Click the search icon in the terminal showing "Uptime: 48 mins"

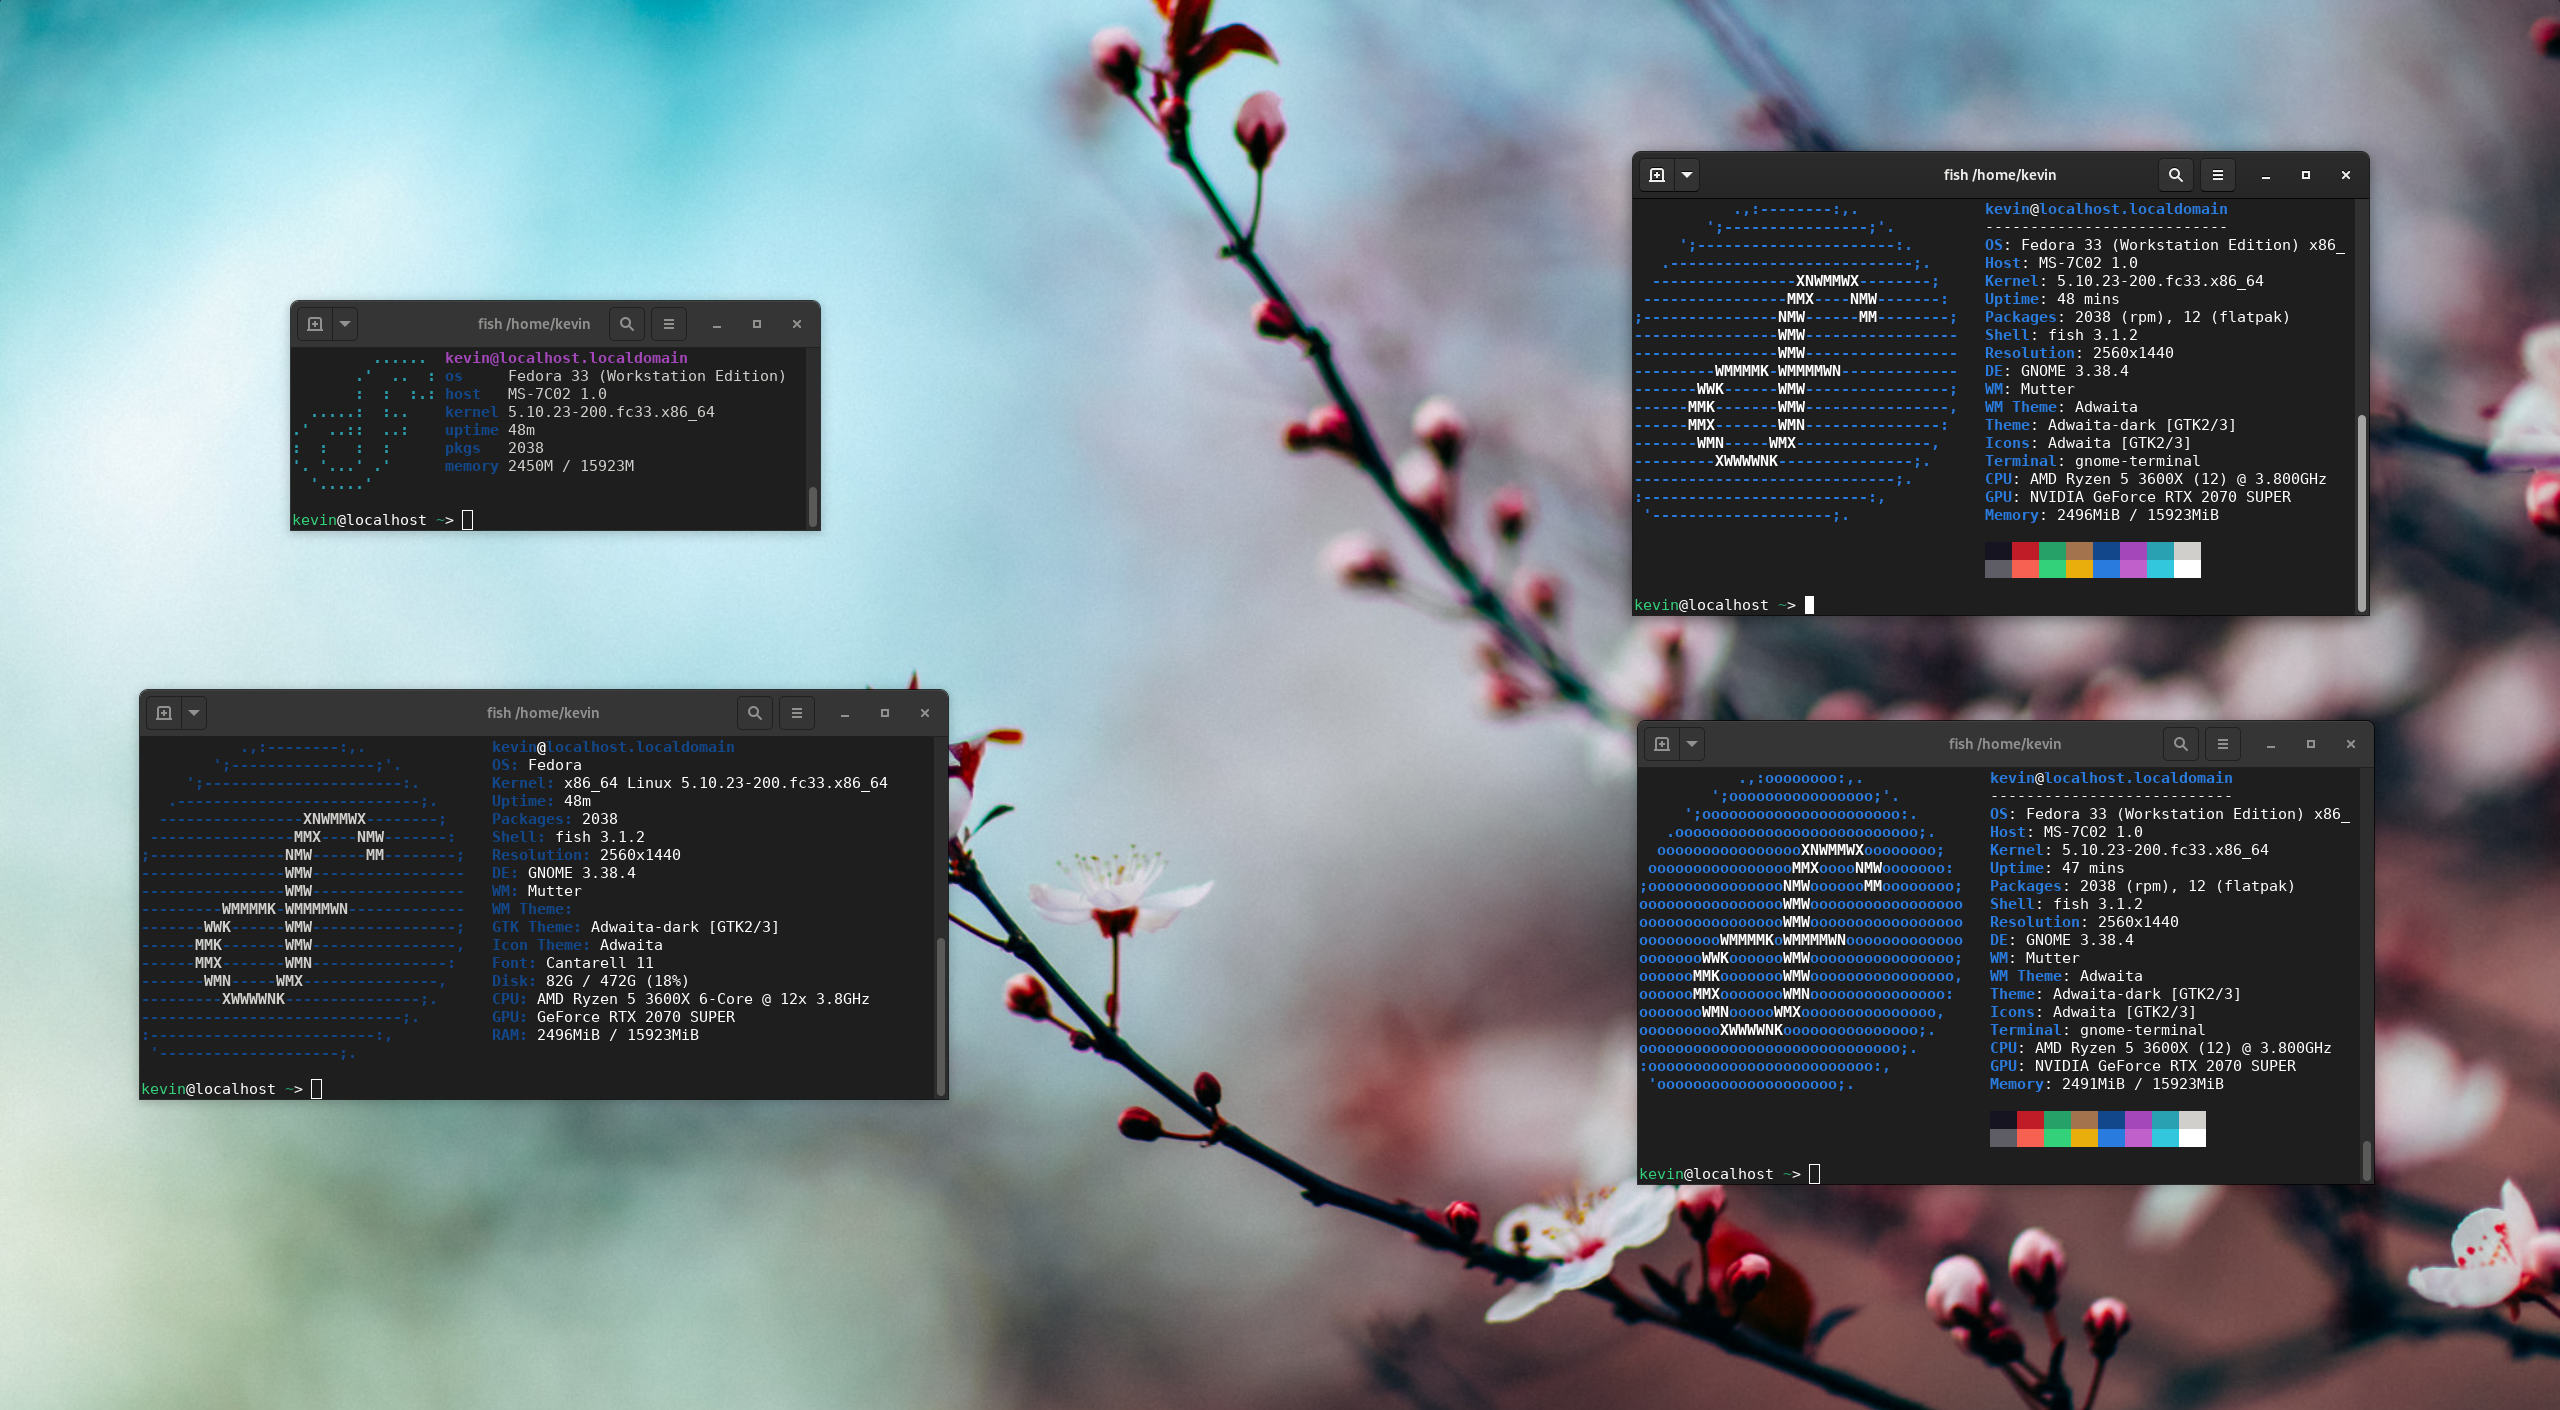(2176, 175)
